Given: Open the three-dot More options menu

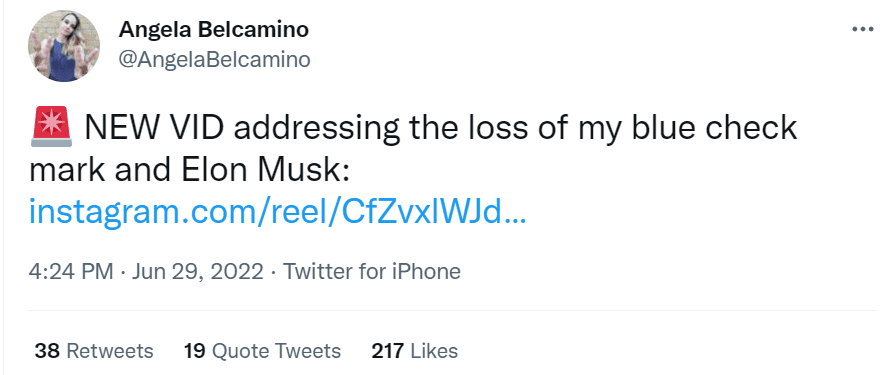Looking at the screenshot, I should click(x=862, y=29).
